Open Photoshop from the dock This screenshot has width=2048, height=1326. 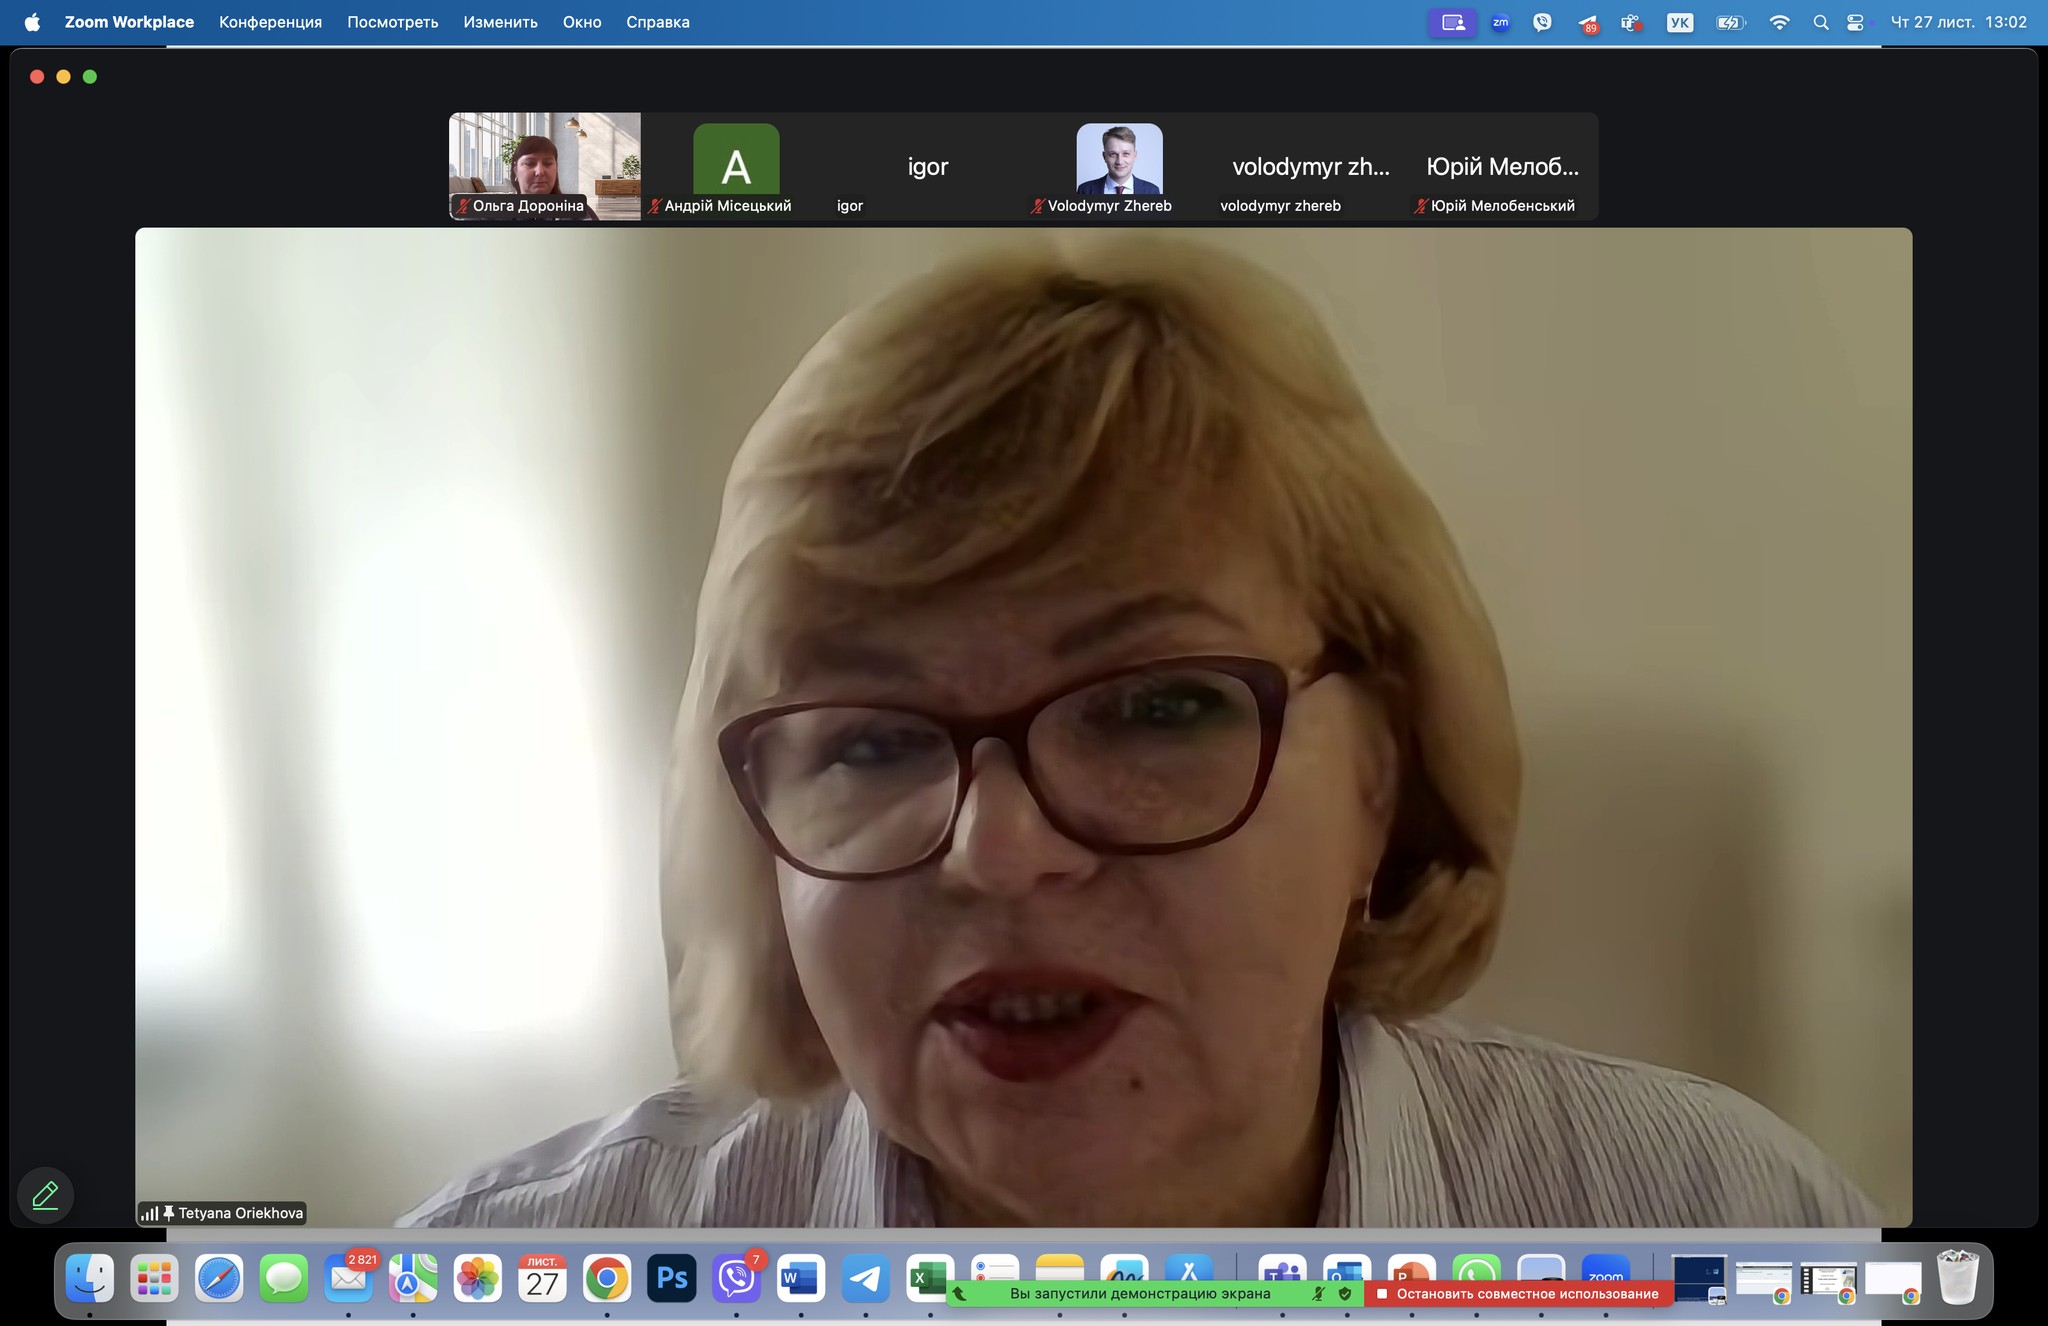(671, 1278)
